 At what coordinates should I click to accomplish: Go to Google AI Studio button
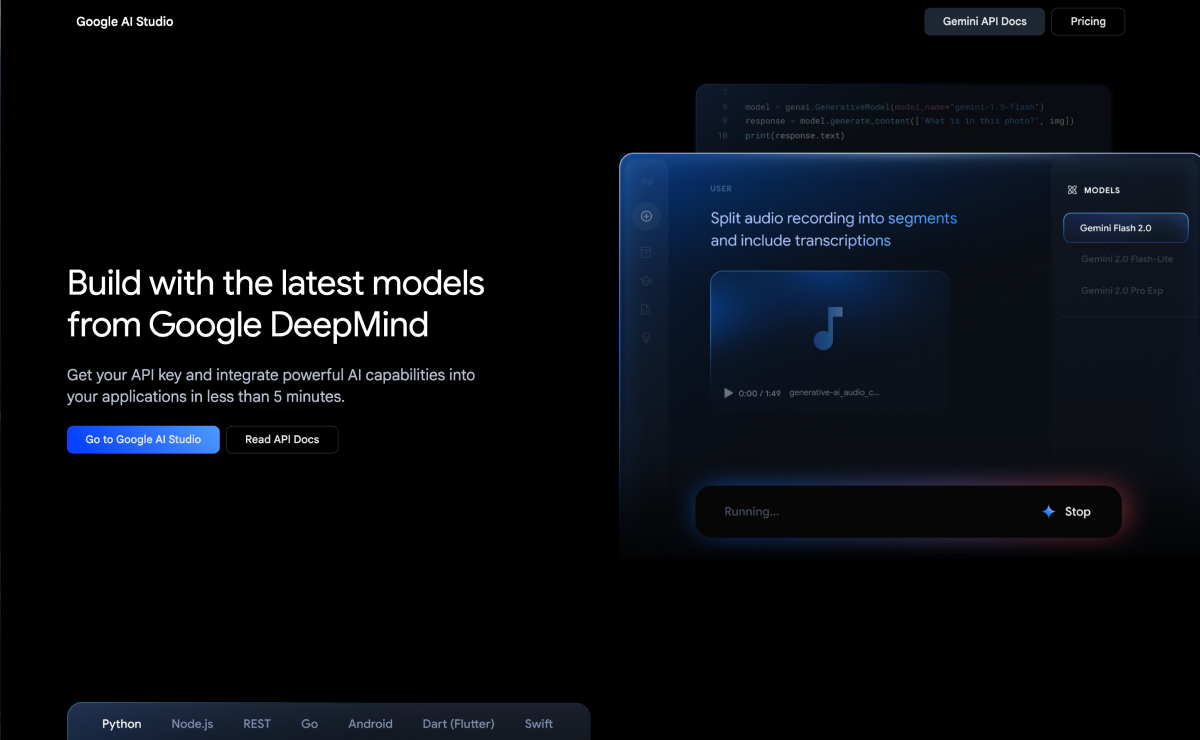pyautogui.click(x=143, y=440)
